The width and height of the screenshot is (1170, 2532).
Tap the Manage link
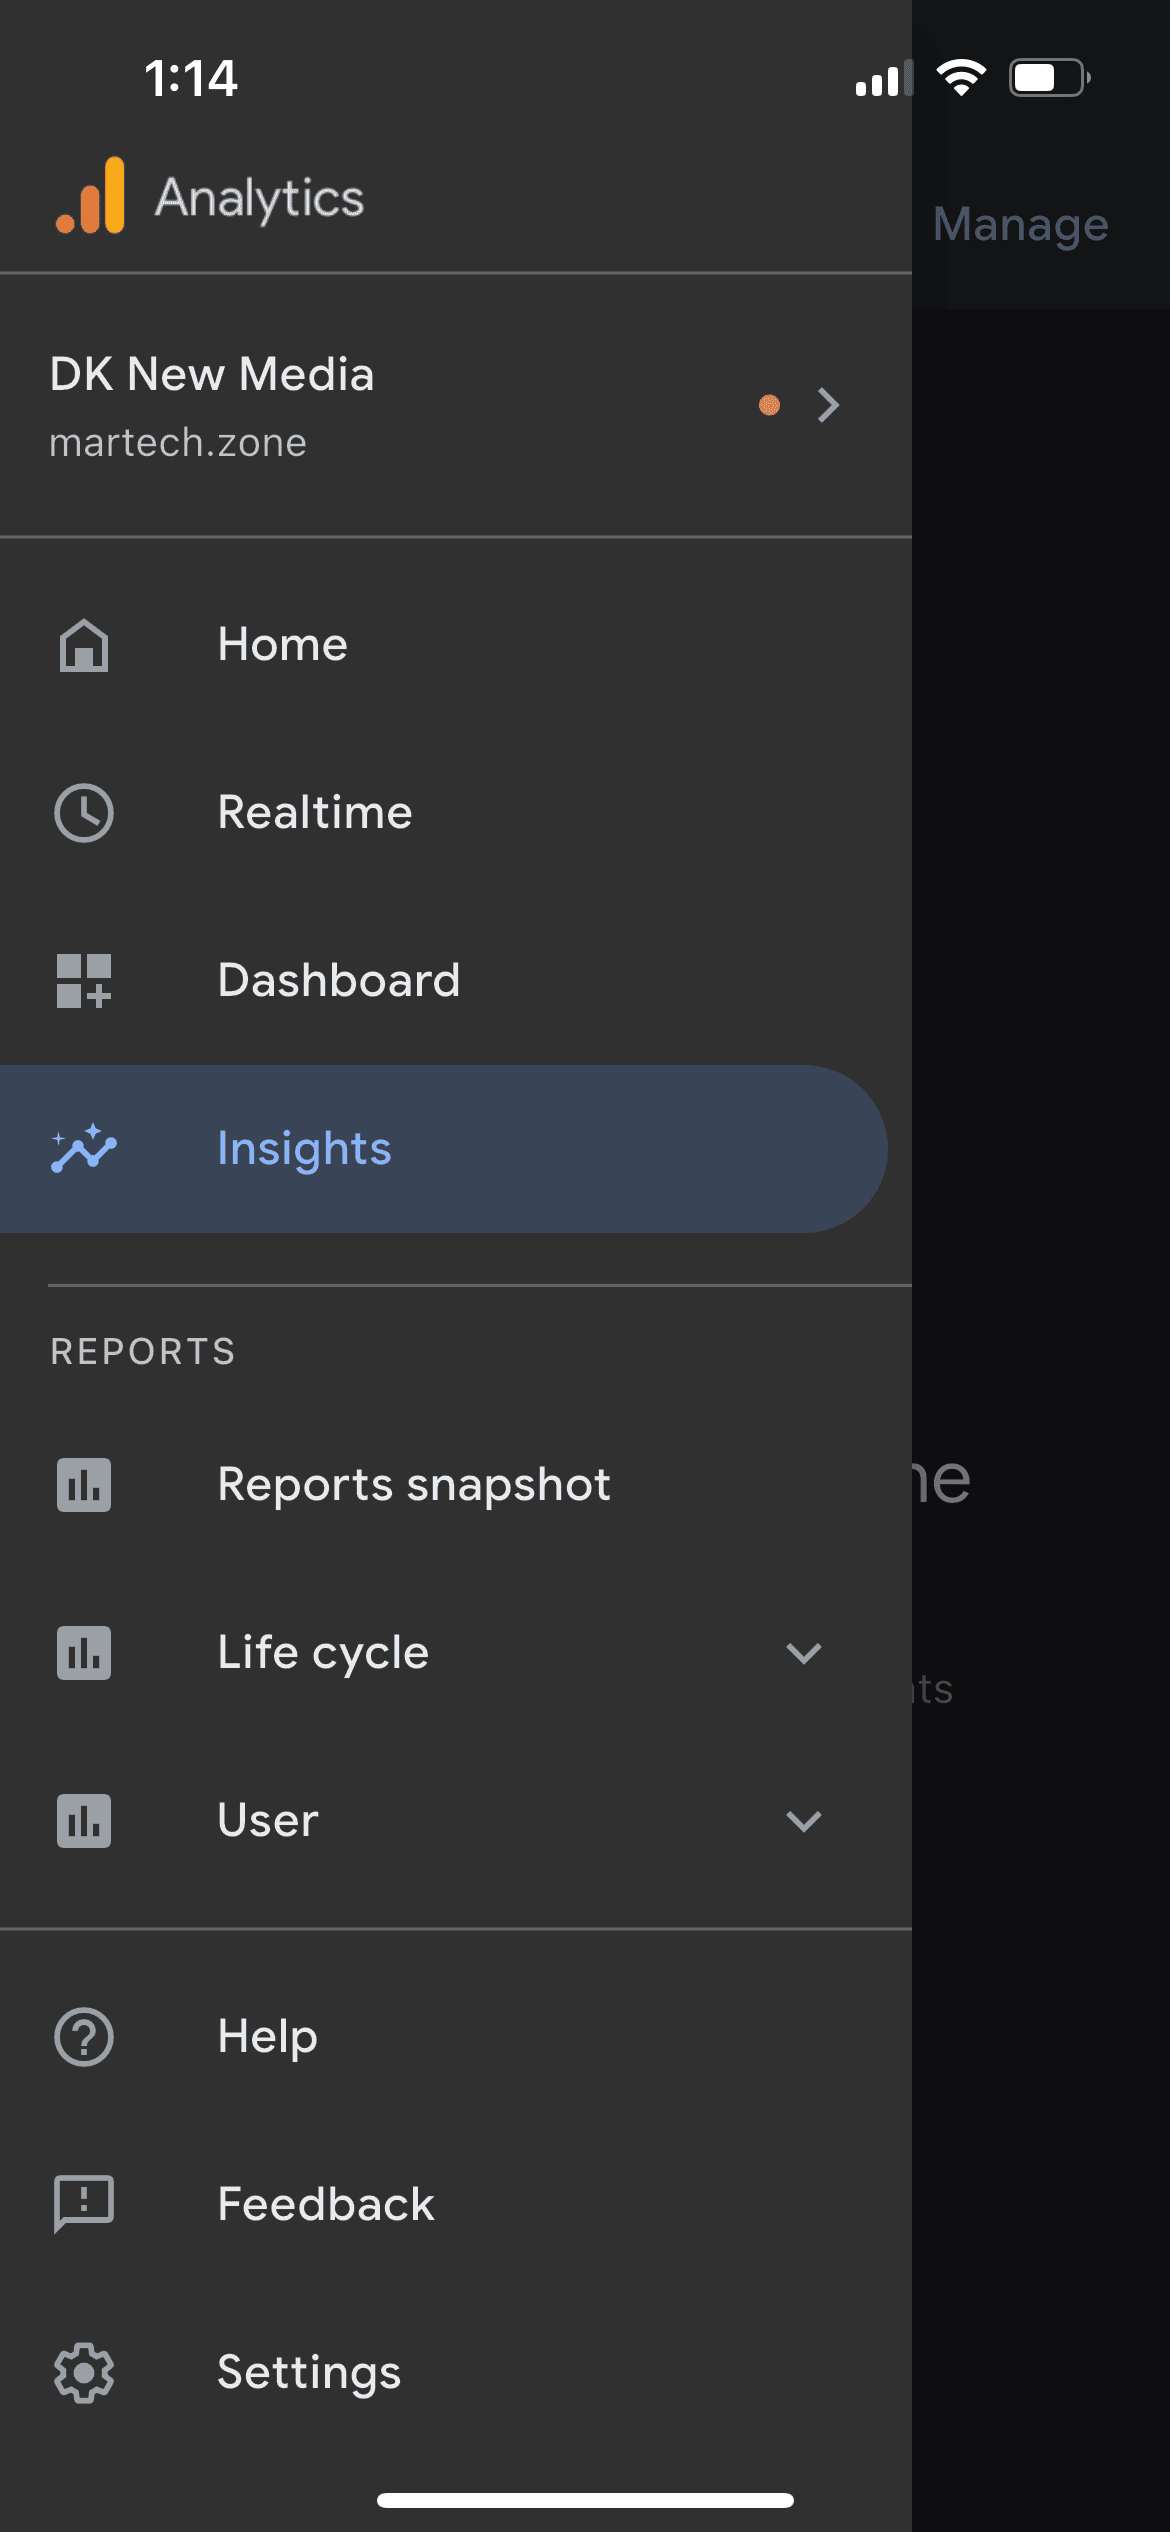(1020, 224)
